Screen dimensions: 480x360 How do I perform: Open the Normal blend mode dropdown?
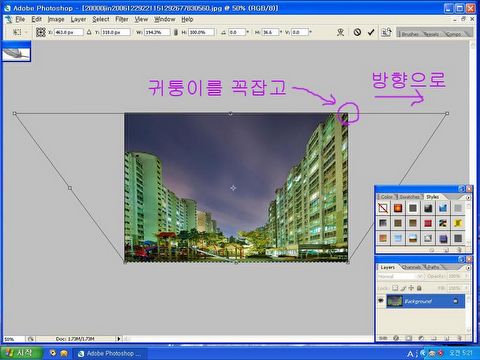pyautogui.click(x=401, y=276)
